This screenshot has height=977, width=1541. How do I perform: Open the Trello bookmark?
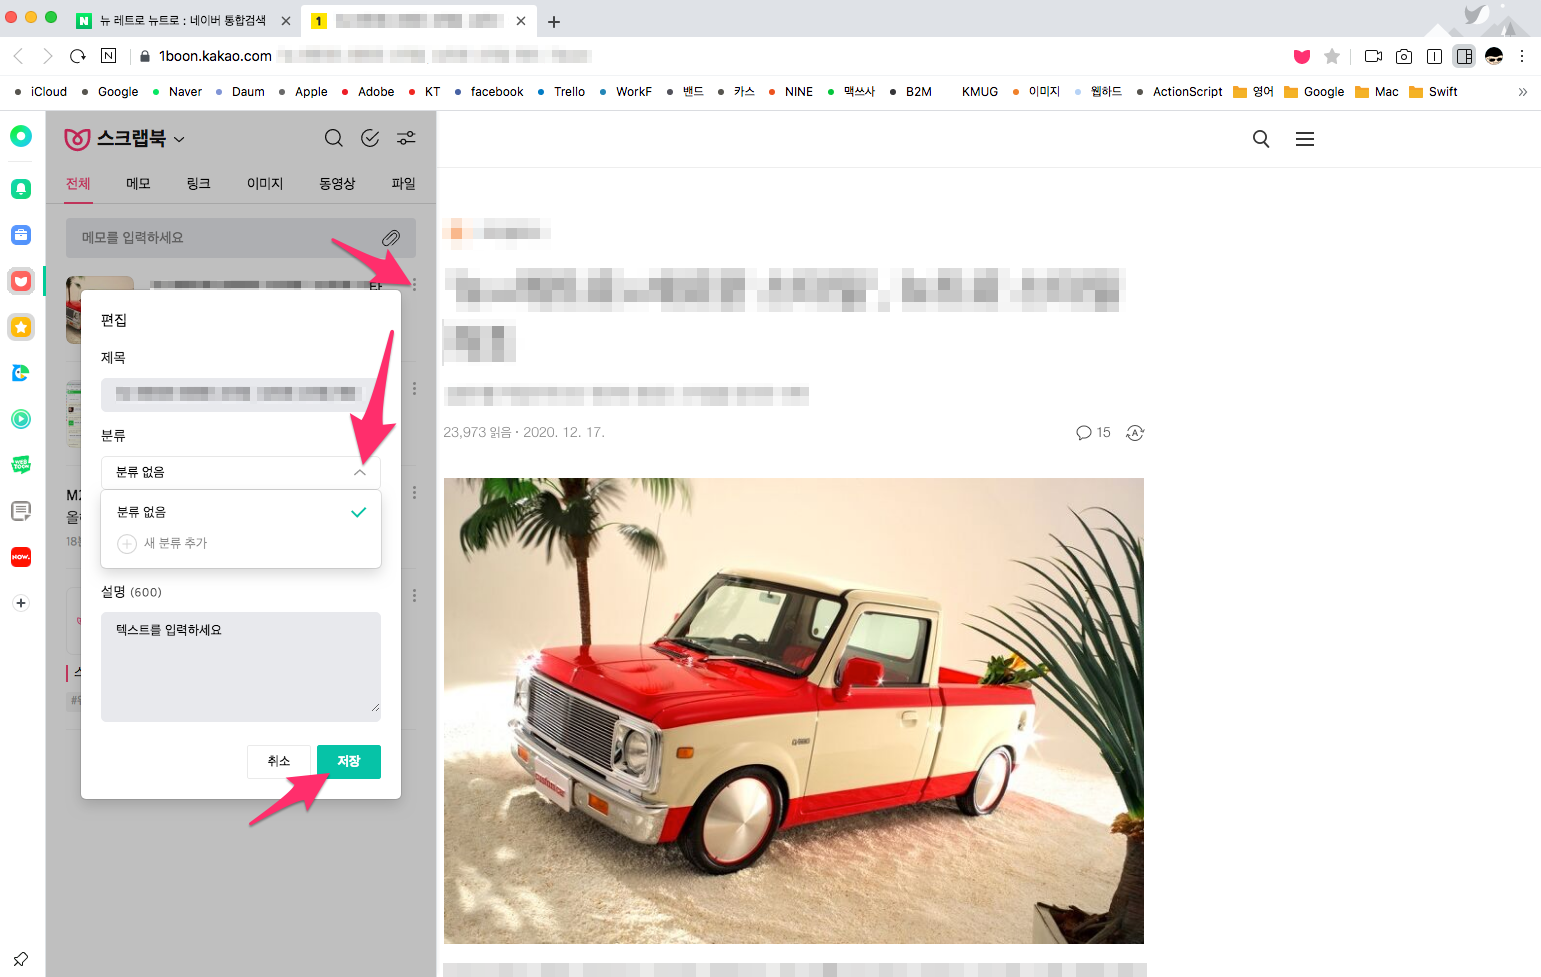click(x=561, y=91)
